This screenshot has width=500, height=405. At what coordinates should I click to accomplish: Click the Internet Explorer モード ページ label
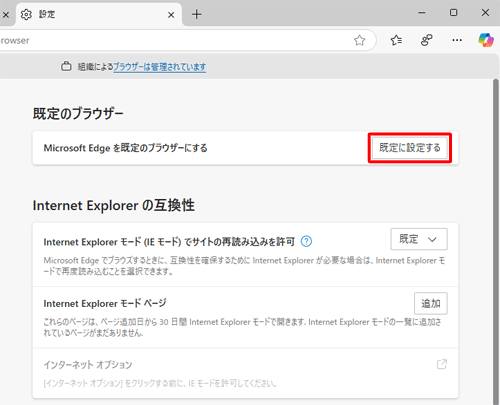[x=105, y=303]
